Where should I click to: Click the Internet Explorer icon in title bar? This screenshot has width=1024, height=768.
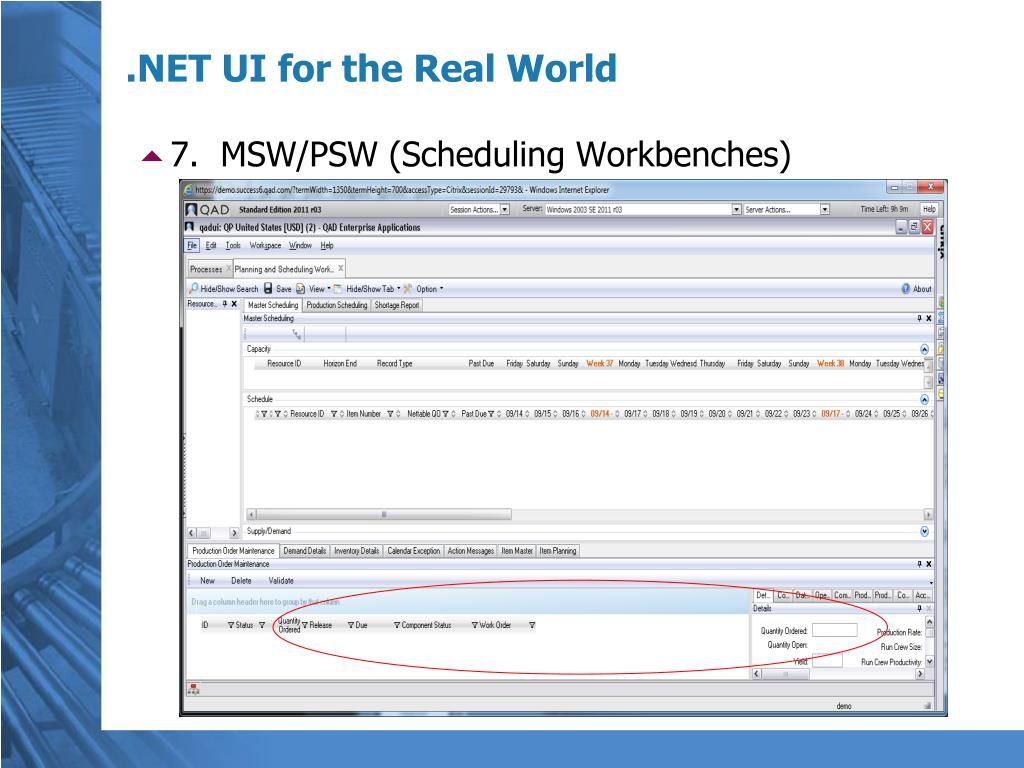click(188, 190)
